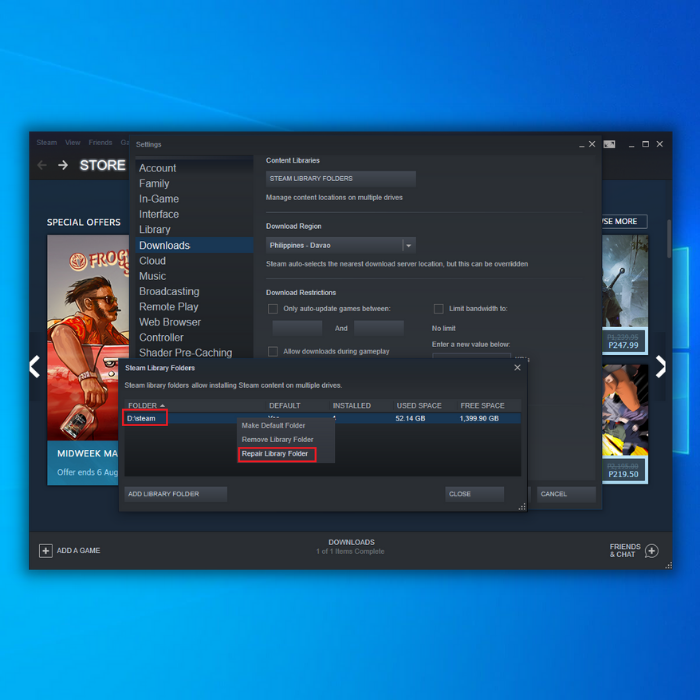700x700 pixels.
Task: Show previous special offer with left carousel arrow
Action: (35, 367)
